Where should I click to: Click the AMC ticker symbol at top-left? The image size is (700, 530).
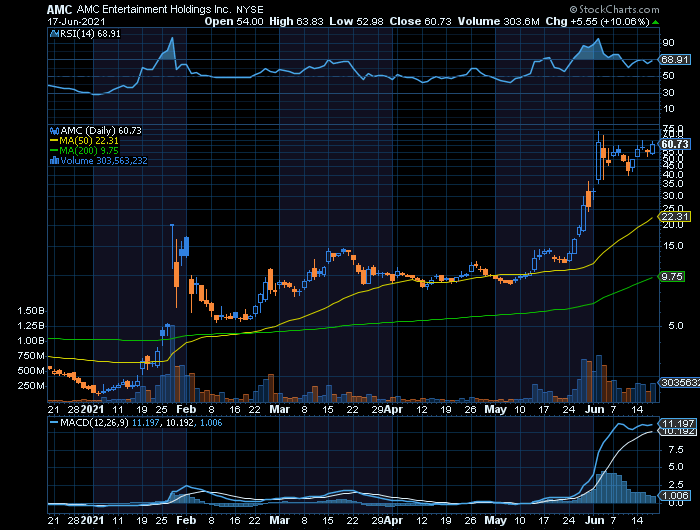[x=59, y=9]
